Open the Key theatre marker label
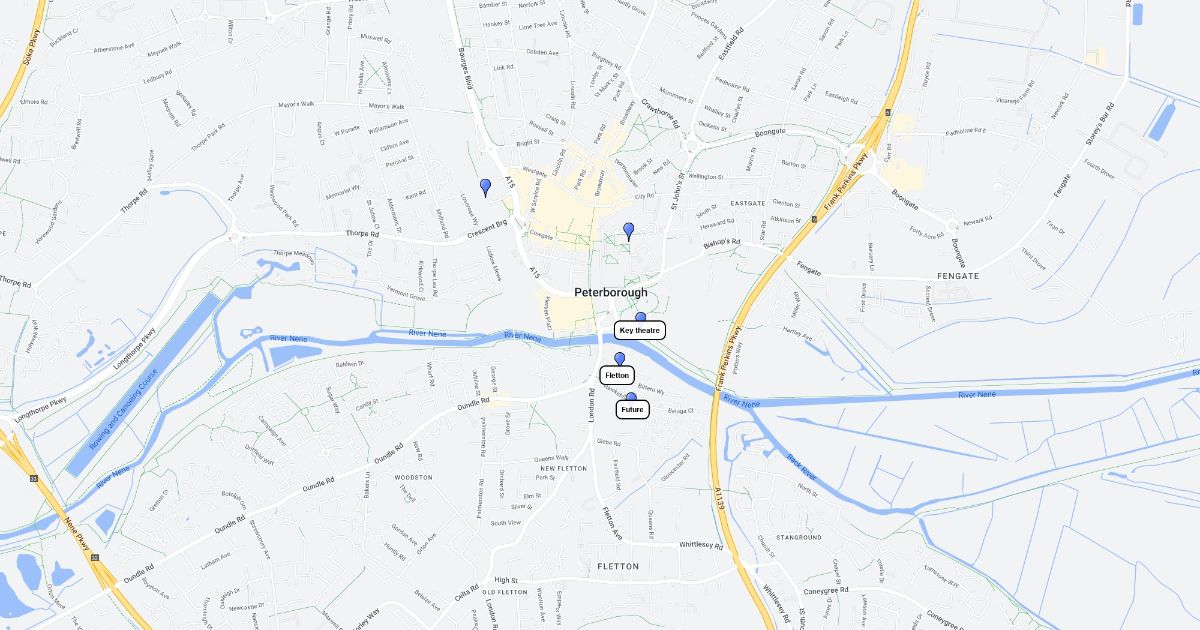The image size is (1200, 630). 640,330
